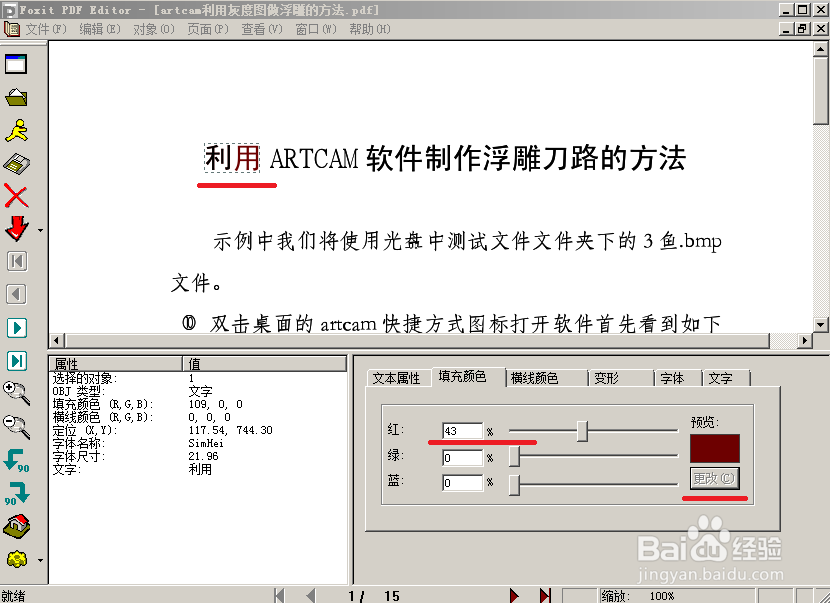Image resolution: width=830 pixels, height=603 pixels.
Task: Click the vertical scrollbar up arrow
Action: 820,49
